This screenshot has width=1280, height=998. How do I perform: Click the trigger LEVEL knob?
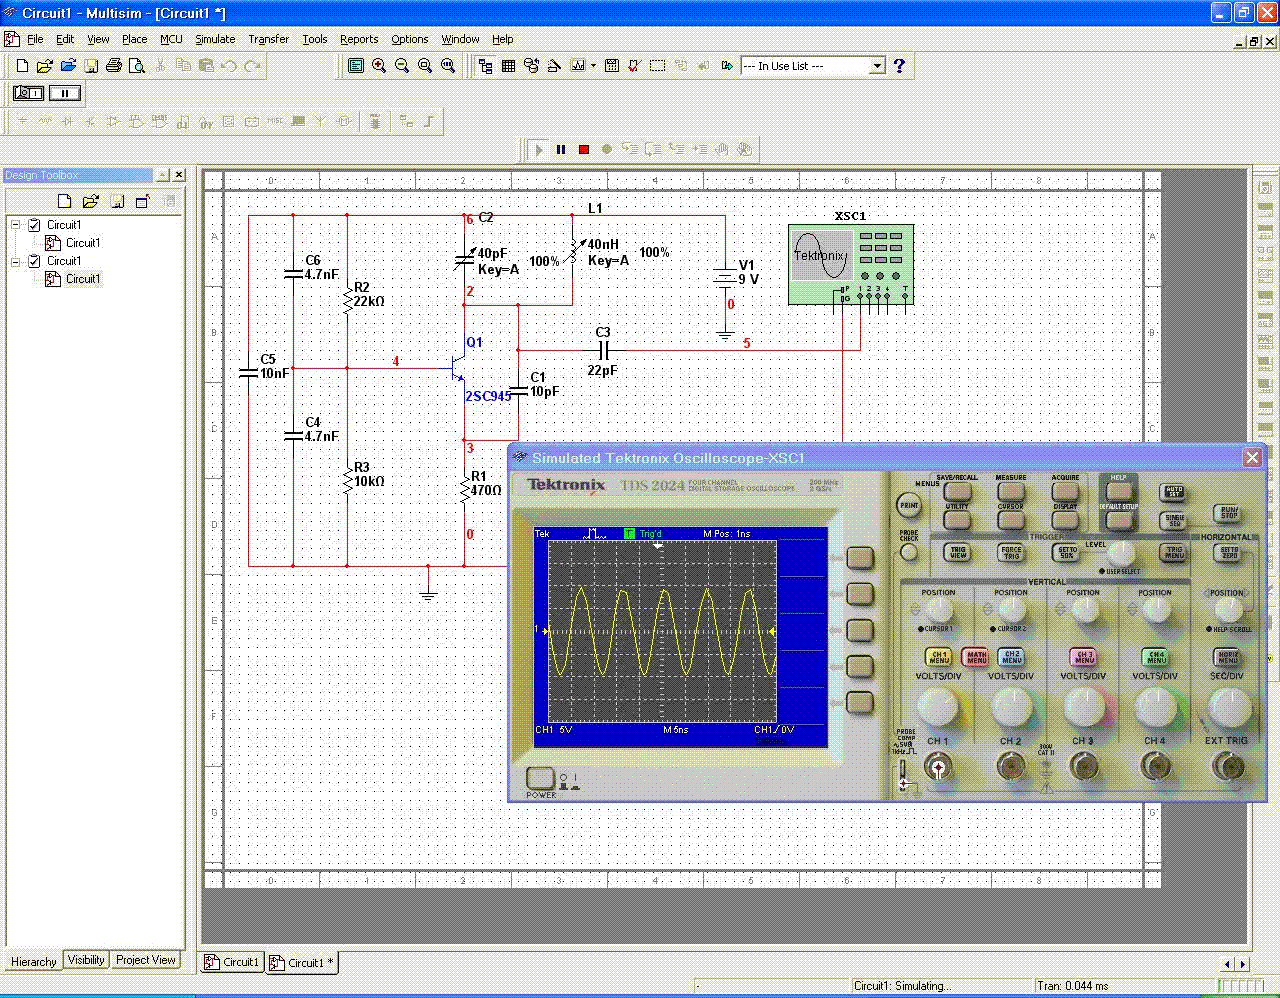pyautogui.click(x=1121, y=553)
